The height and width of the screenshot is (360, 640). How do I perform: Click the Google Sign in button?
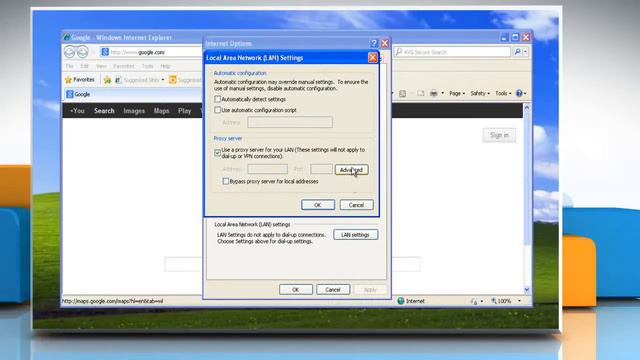click(x=499, y=135)
